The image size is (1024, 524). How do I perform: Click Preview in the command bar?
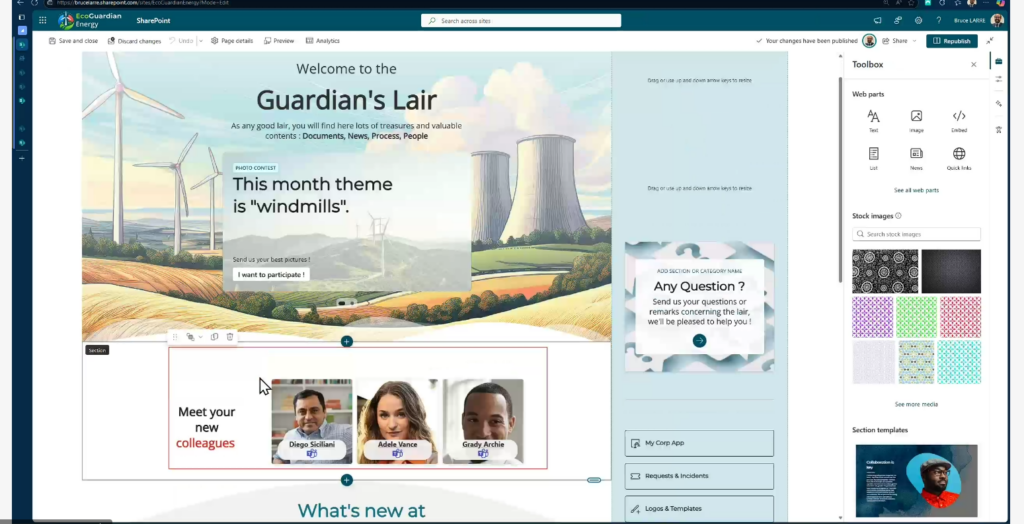(279, 41)
